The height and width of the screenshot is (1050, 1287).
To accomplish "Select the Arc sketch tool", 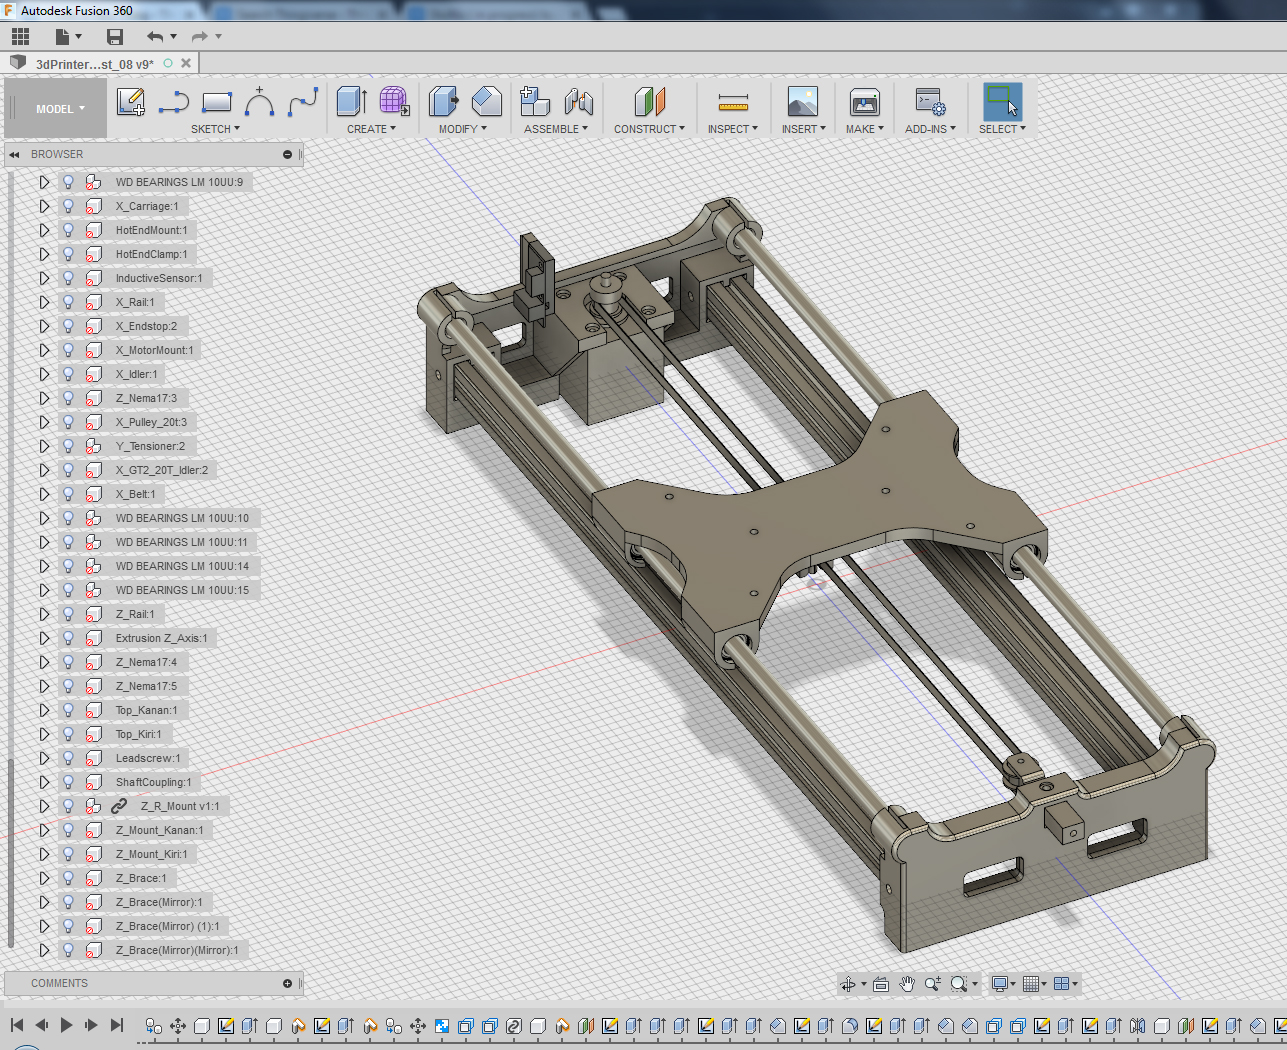I will coord(260,101).
